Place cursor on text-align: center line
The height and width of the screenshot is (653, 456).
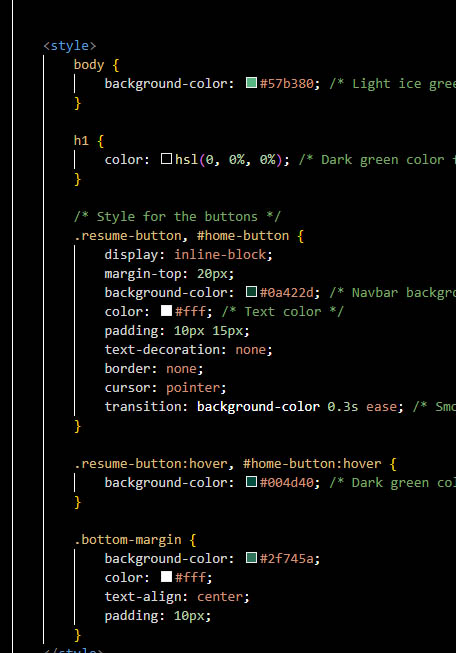coord(177,596)
